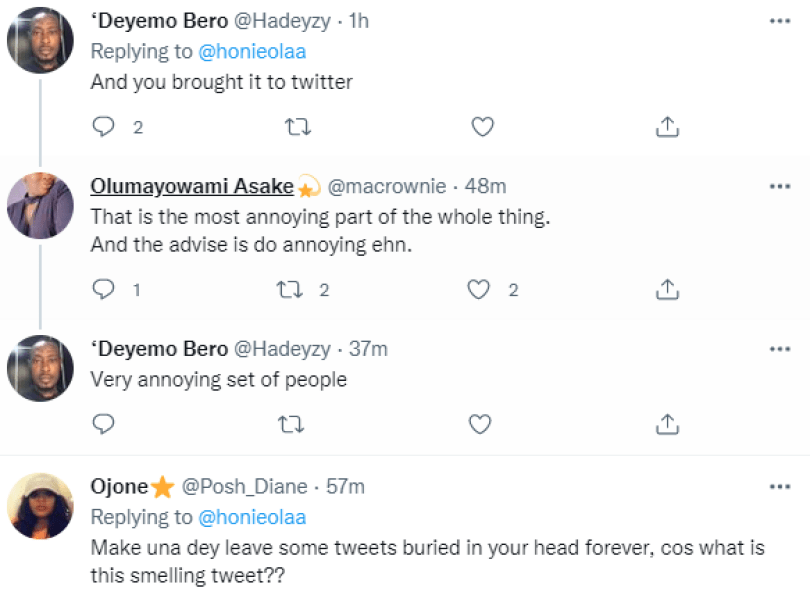Viewport: 810px width, 602px height.
Task: Like the "Very annoying set of people" tweet
Action: click(480, 424)
